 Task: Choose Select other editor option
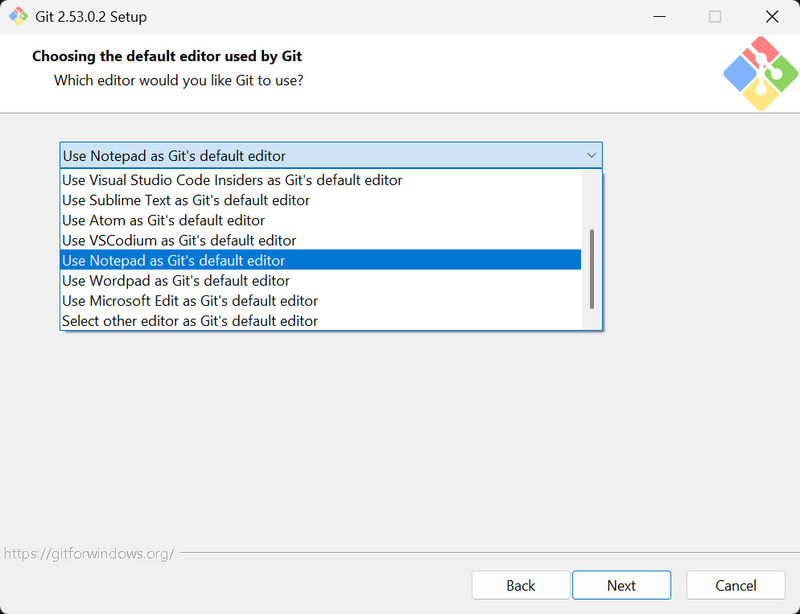pos(190,321)
